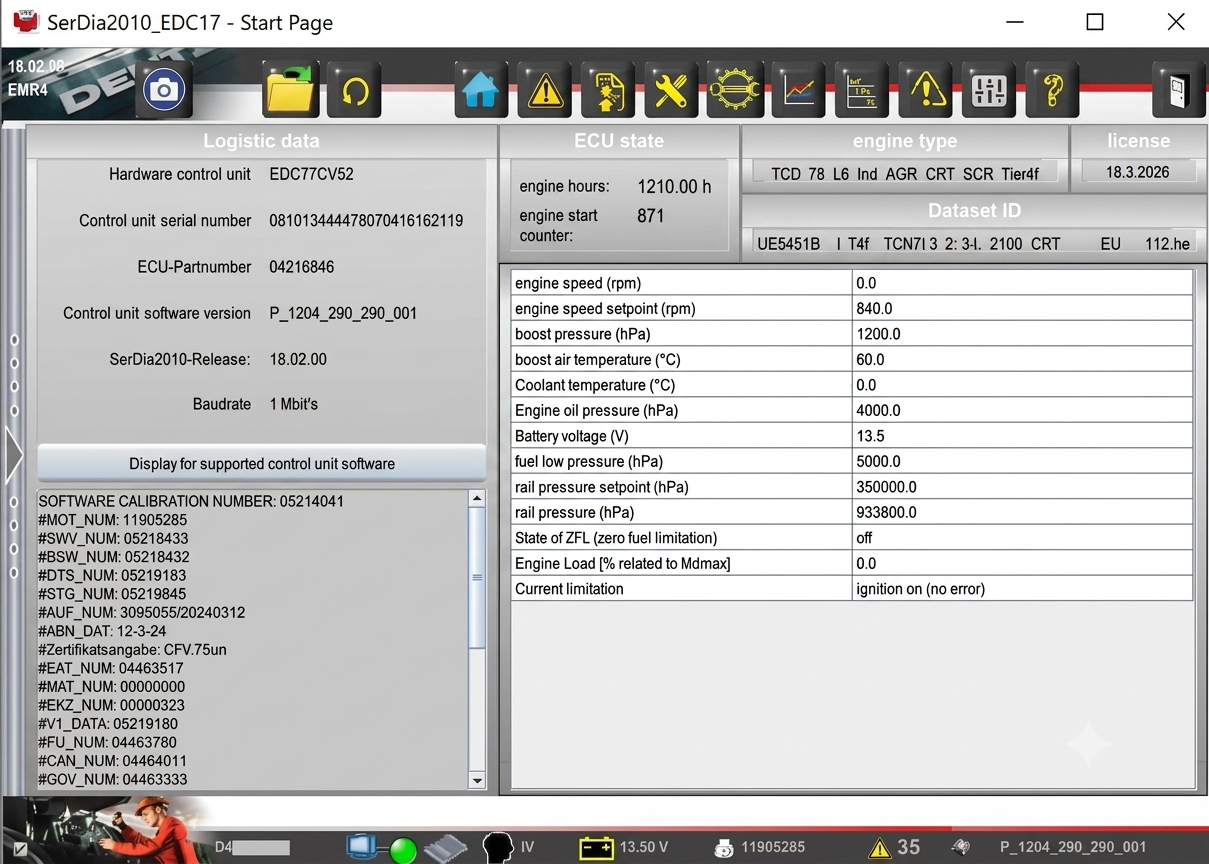The width and height of the screenshot is (1209, 864).
Task: Click the #MOT_NUM: 11905285 line
Action: (112, 520)
